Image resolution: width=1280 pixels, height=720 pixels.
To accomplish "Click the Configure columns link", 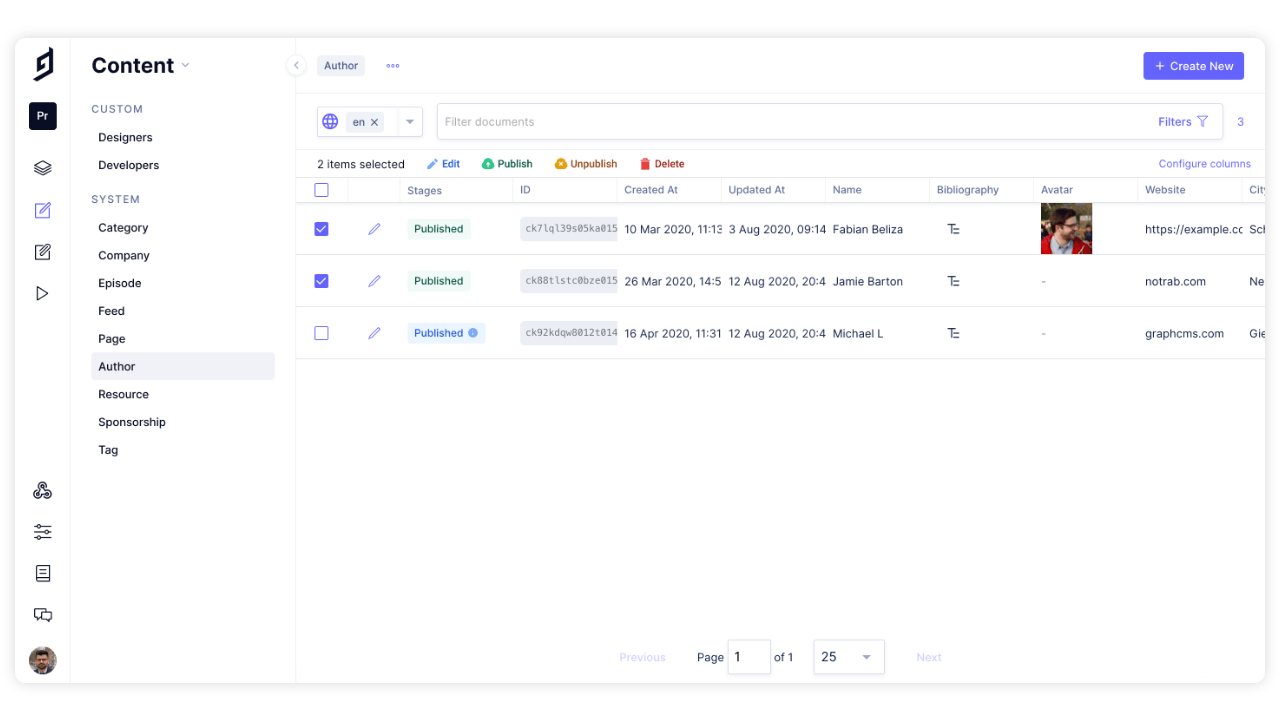I will (1204, 164).
